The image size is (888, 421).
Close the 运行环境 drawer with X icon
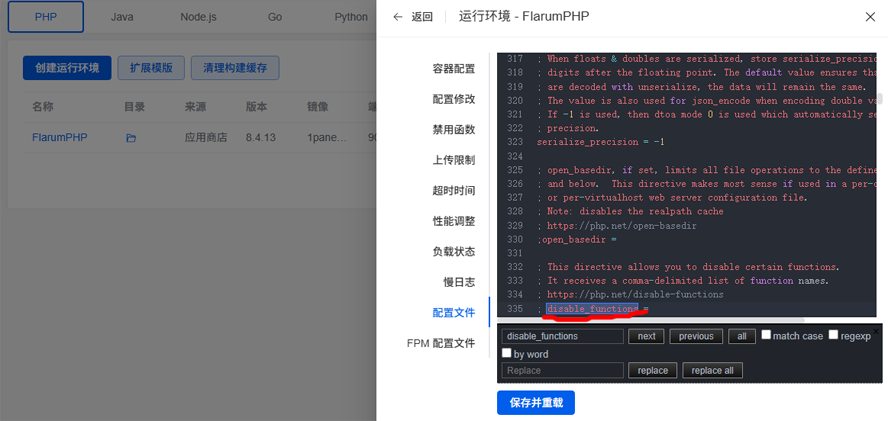(x=869, y=17)
